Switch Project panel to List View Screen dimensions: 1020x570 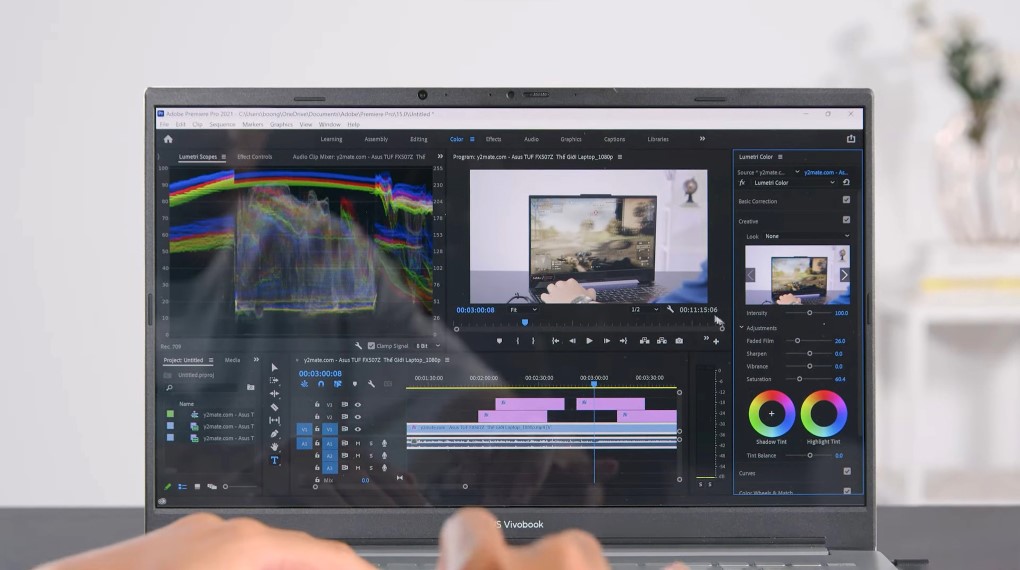pyautogui.click(x=182, y=487)
